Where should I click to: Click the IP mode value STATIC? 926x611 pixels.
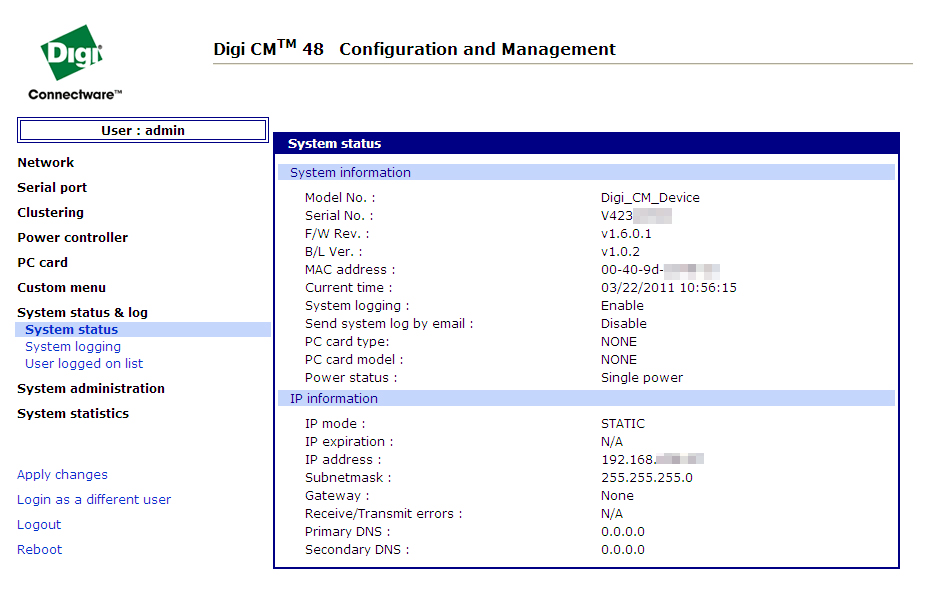point(622,424)
